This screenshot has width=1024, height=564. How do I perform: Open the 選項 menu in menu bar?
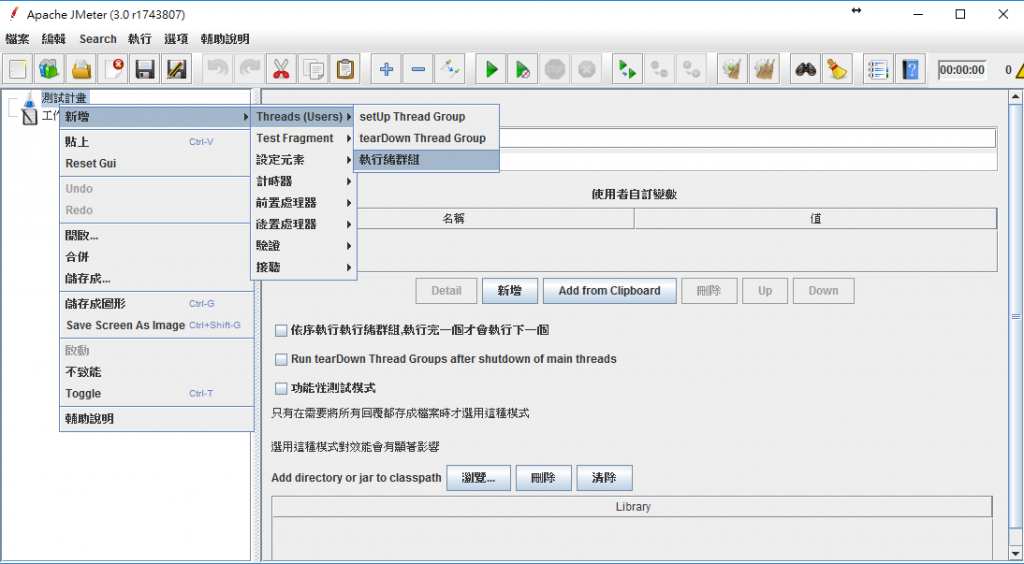coord(176,39)
